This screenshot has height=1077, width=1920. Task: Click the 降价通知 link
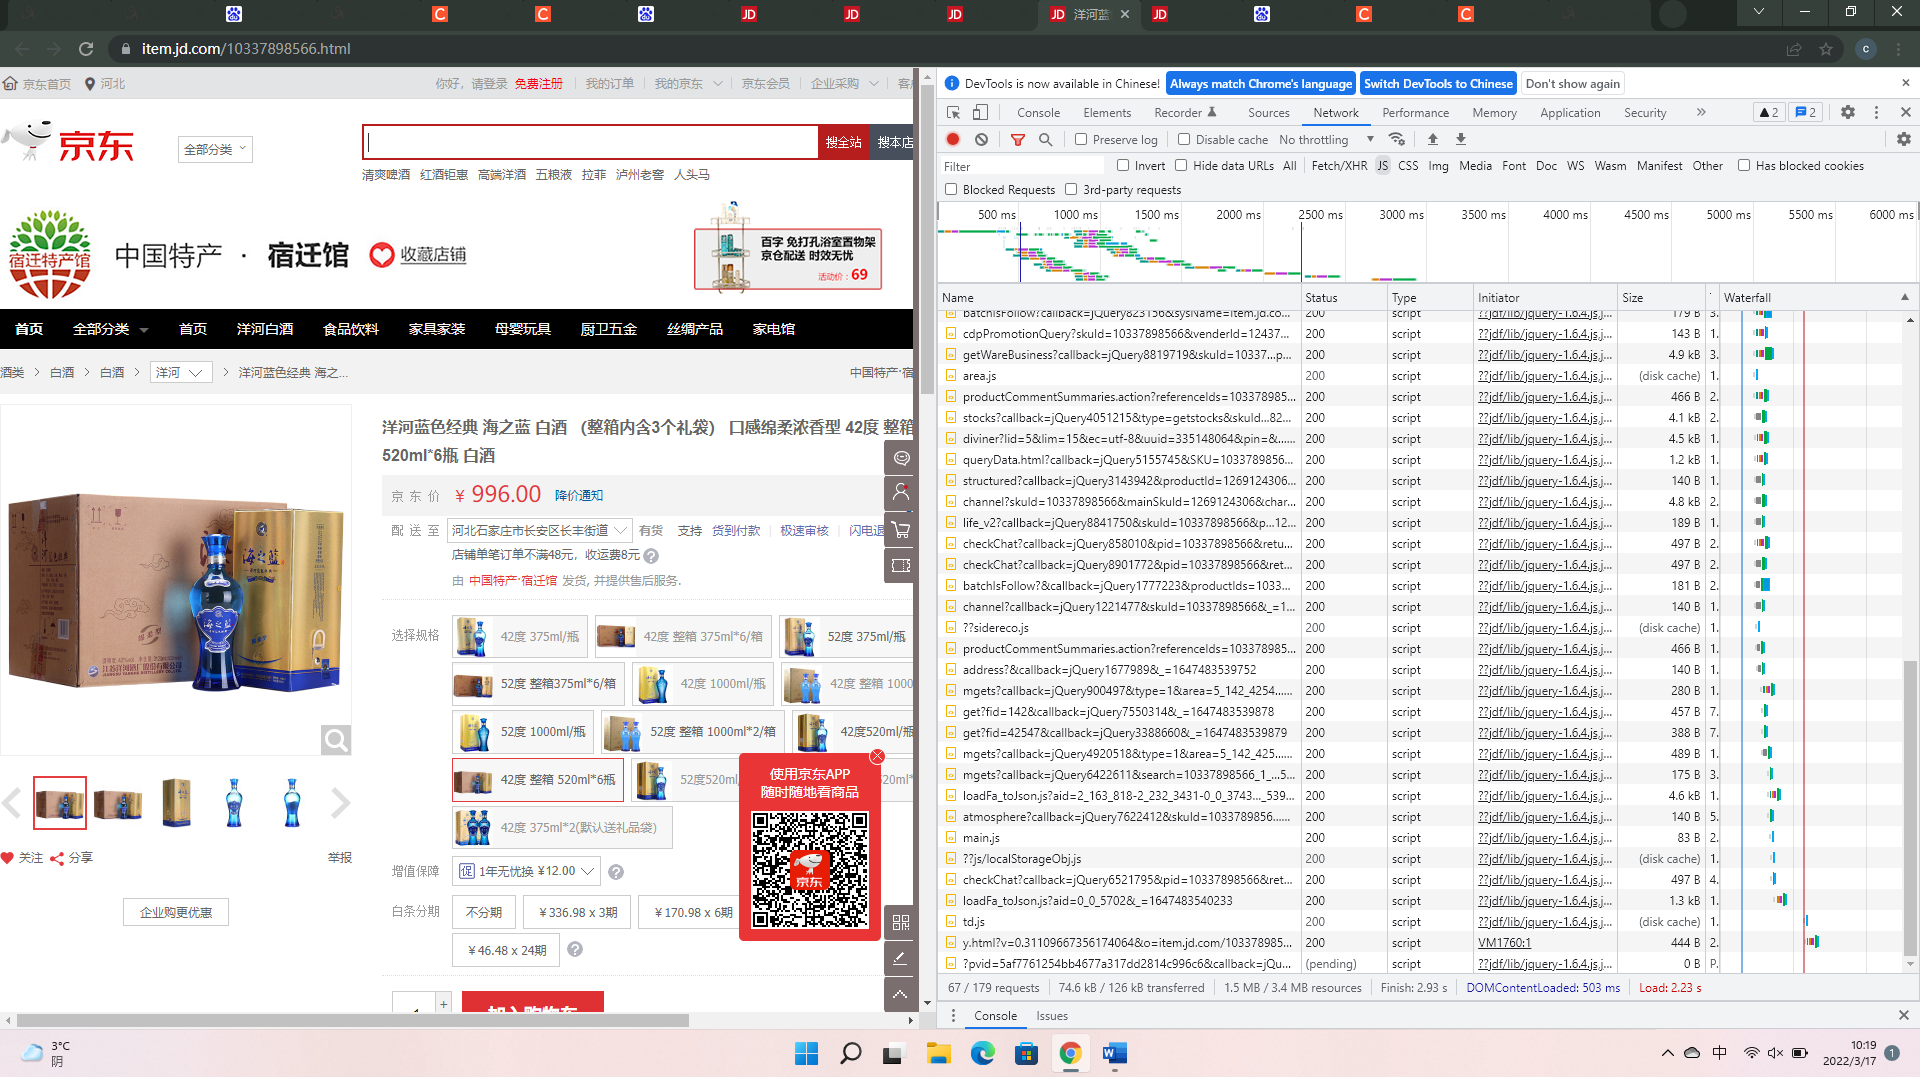click(x=579, y=496)
